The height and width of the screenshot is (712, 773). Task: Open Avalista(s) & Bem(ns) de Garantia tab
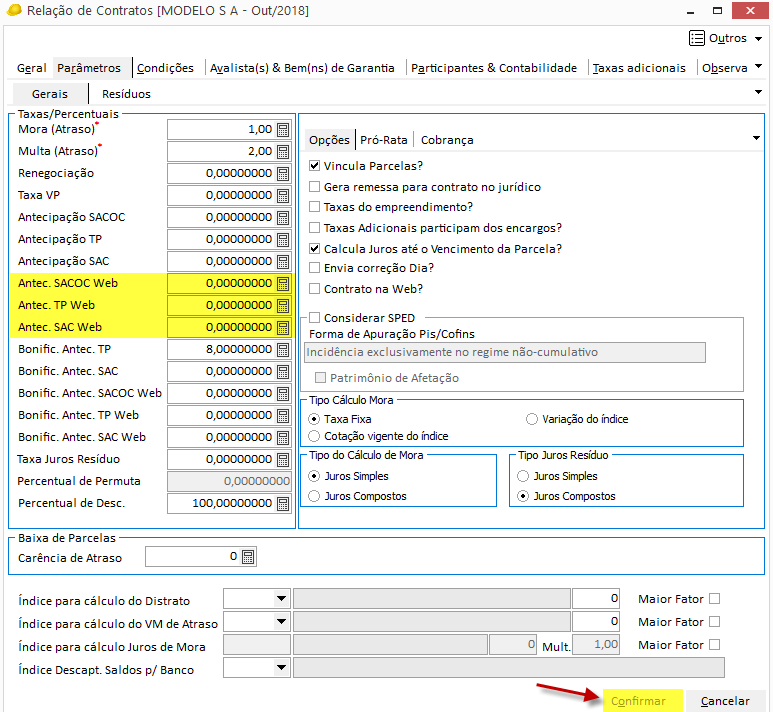point(302,68)
